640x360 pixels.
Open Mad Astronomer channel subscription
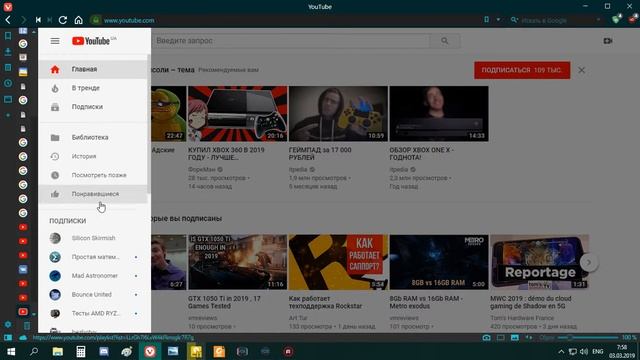pos(93,276)
